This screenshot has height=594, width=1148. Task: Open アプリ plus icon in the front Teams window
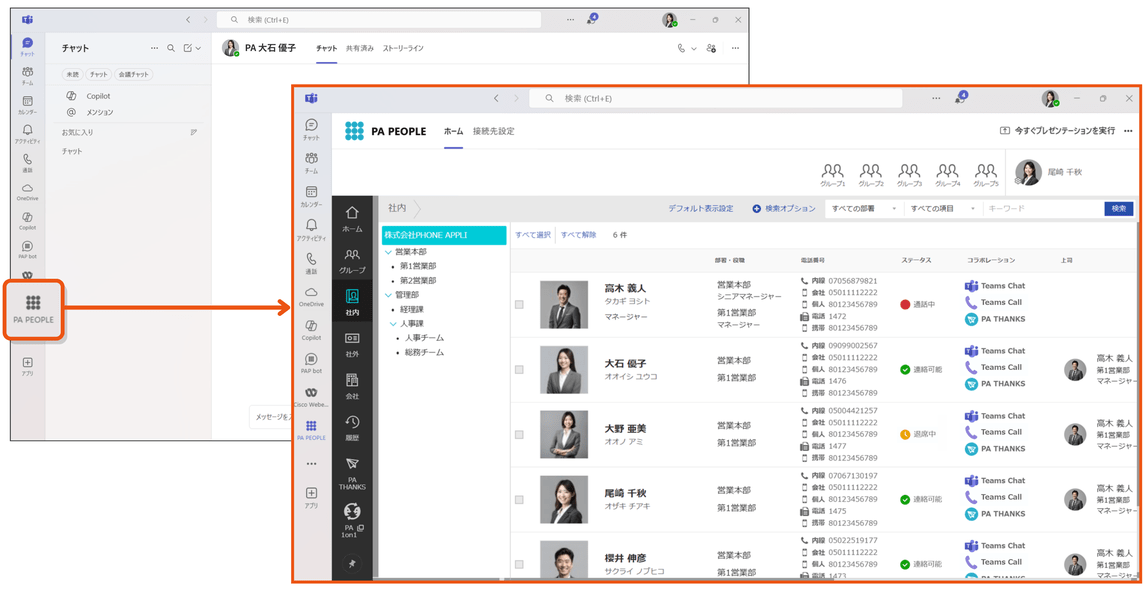pos(311,497)
